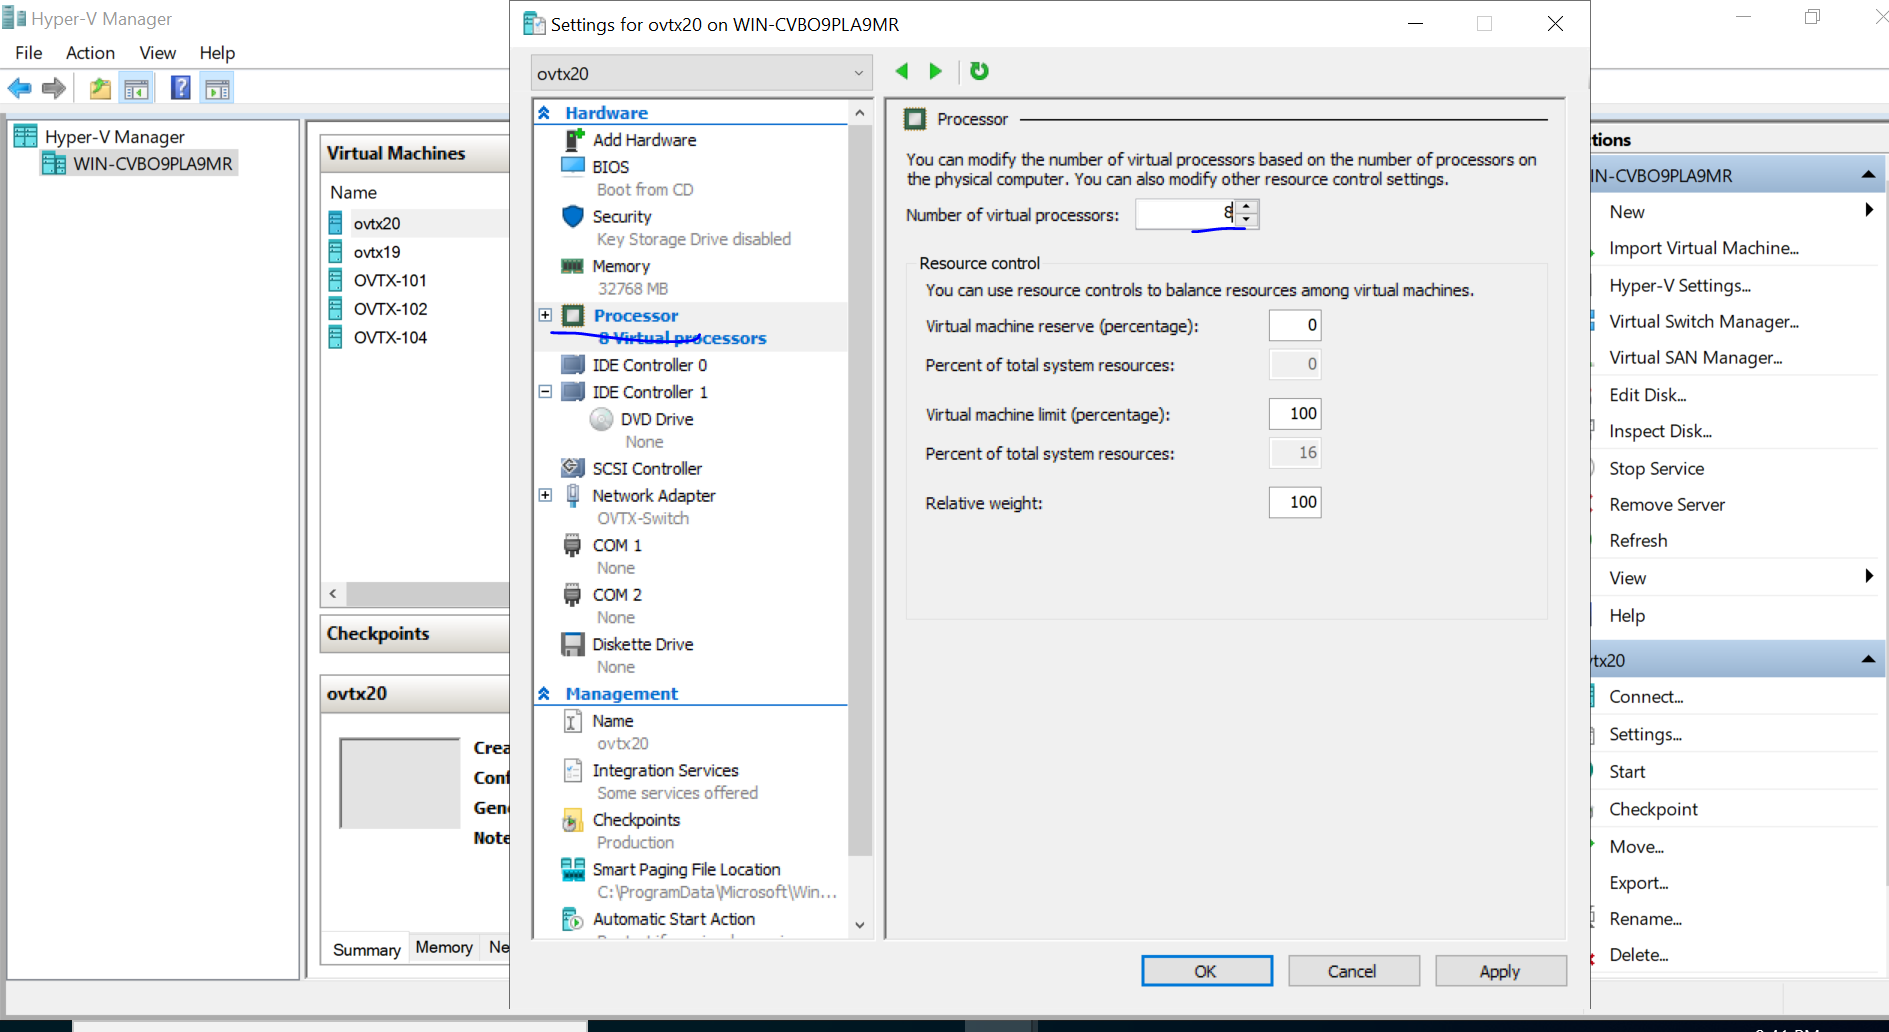Go to previous settings page with green left arrow

[902, 71]
